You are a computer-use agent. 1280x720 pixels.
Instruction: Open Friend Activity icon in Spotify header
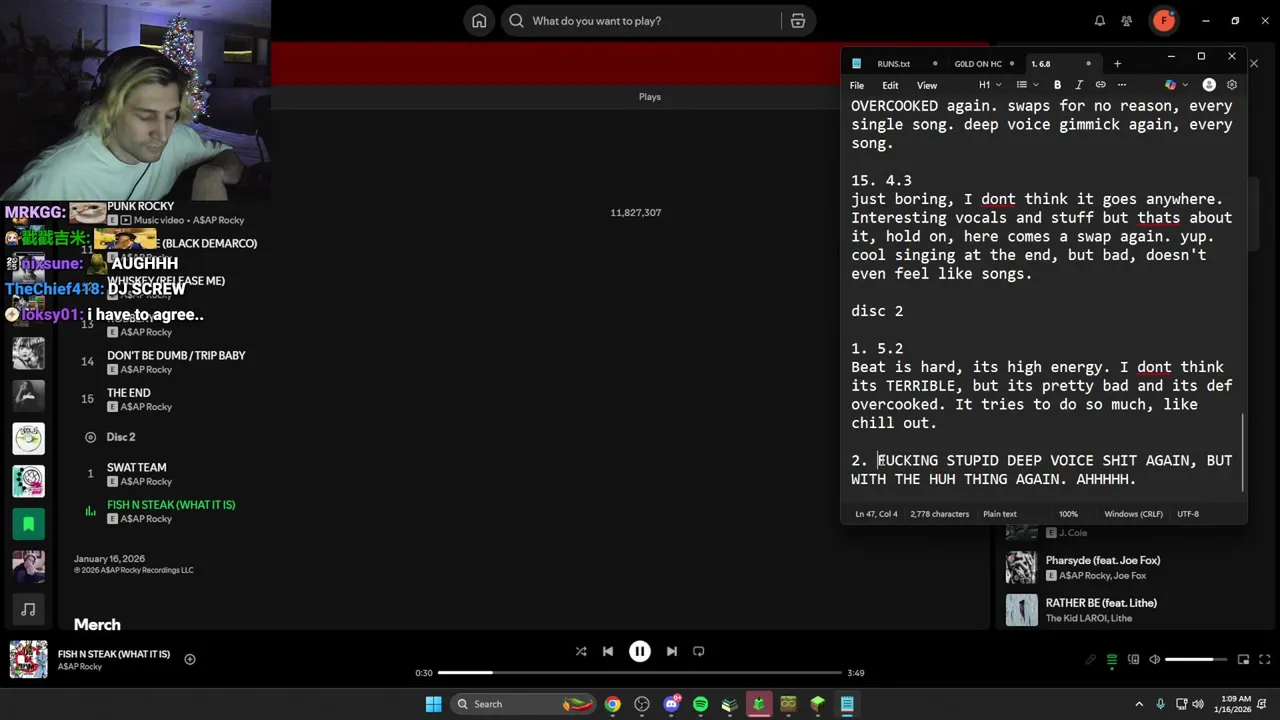click(x=1127, y=21)
